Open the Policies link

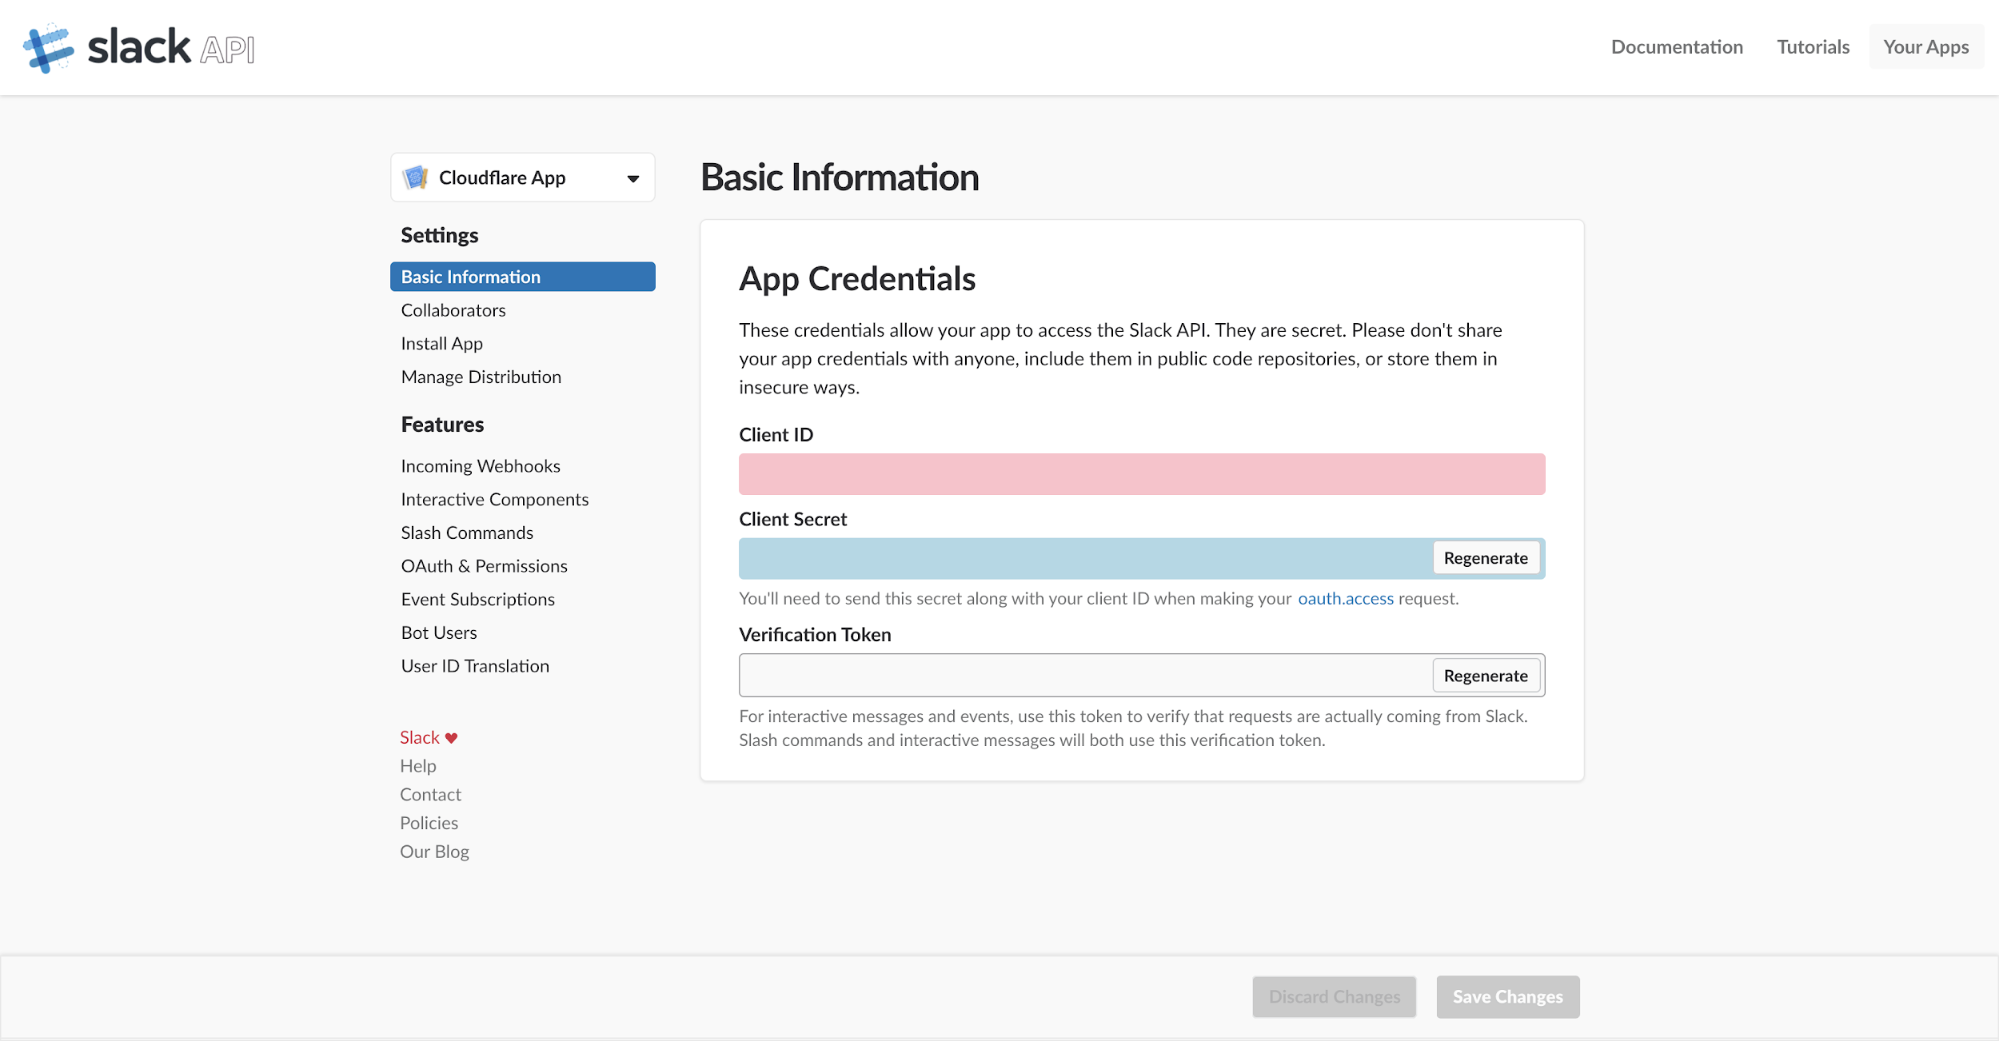(429, 823)
